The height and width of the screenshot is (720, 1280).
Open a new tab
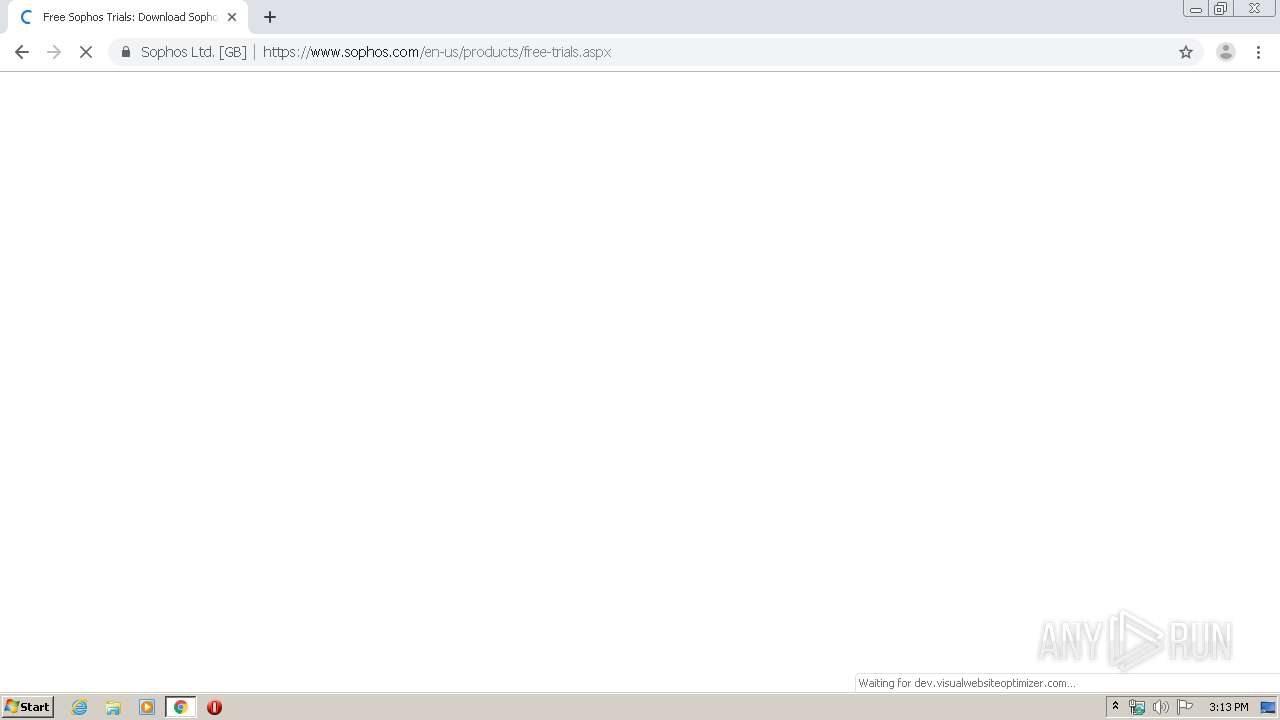[270, 17]
